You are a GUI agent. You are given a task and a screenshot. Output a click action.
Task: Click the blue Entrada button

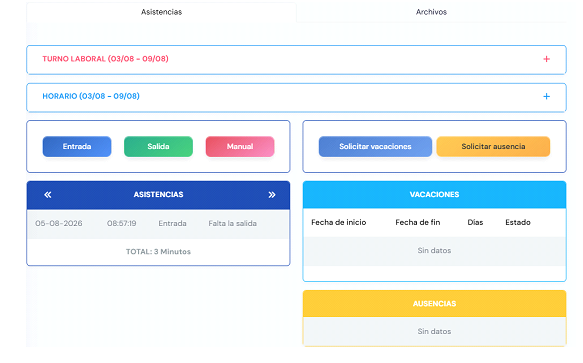pyautogui.click(x=77, y=147)
